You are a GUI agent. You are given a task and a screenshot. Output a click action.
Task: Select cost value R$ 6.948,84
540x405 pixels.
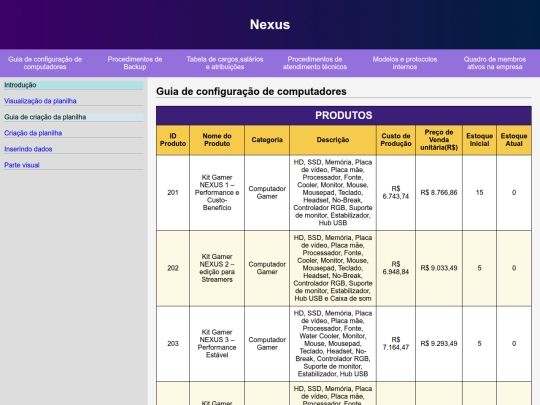(396, 268)
